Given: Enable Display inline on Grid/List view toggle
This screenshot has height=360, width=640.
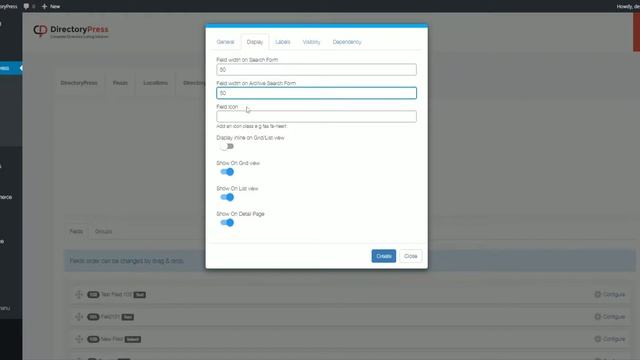Looking at the screenshot, I should click(x=227, y=147).
